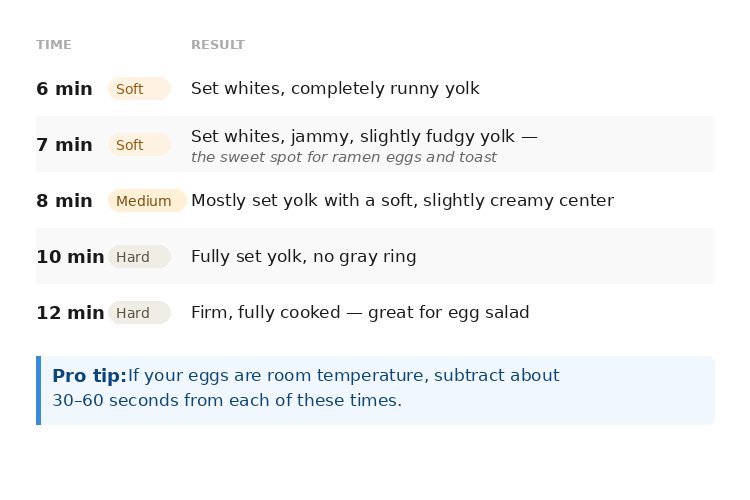Select the 6 min time label

click(x=64, y=89)
